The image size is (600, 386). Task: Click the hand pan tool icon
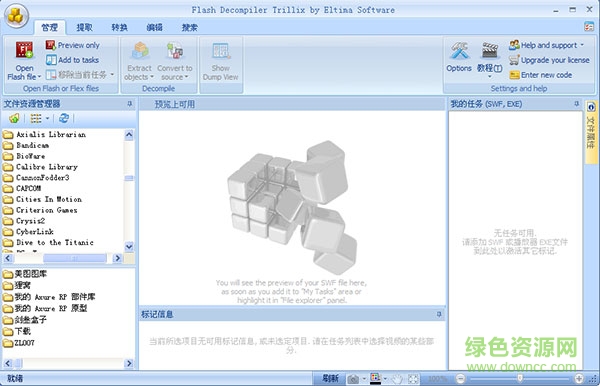click(397, 379)
